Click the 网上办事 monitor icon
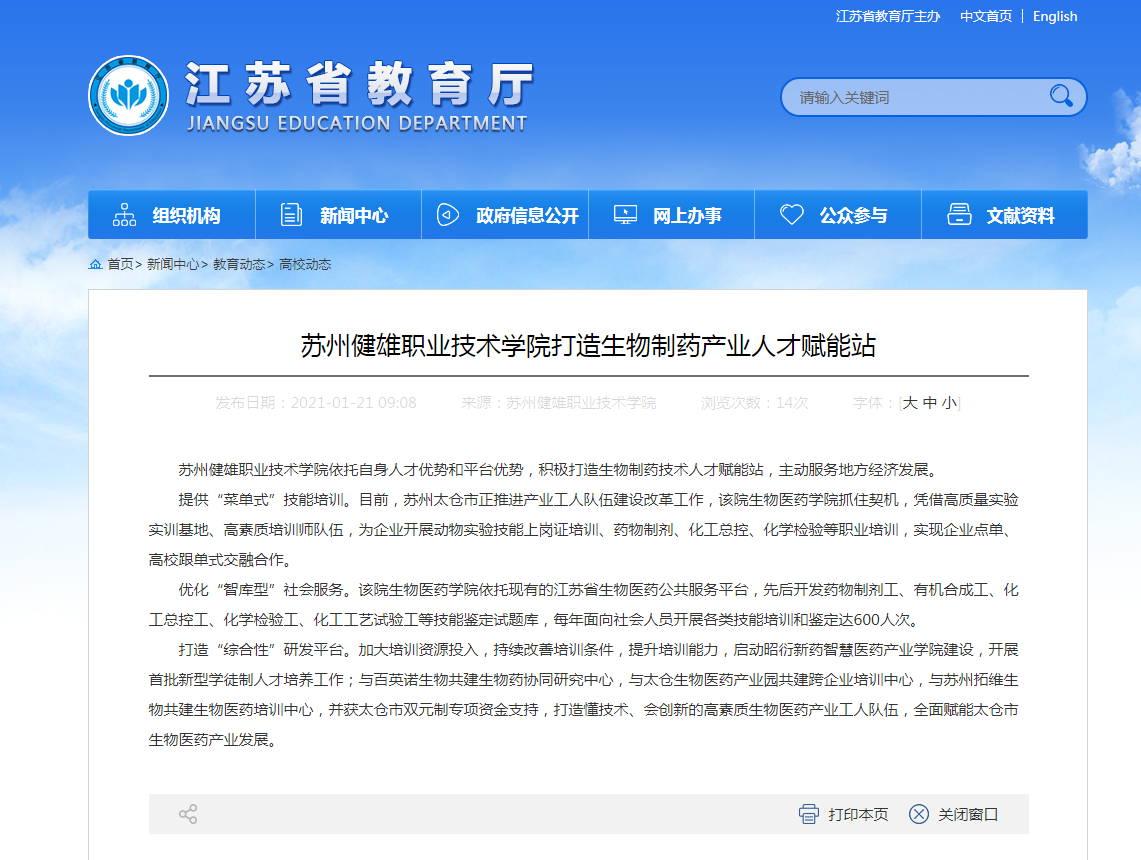Image resolution: width=1141 pixels, height=860 pixels. click(625, 215)
